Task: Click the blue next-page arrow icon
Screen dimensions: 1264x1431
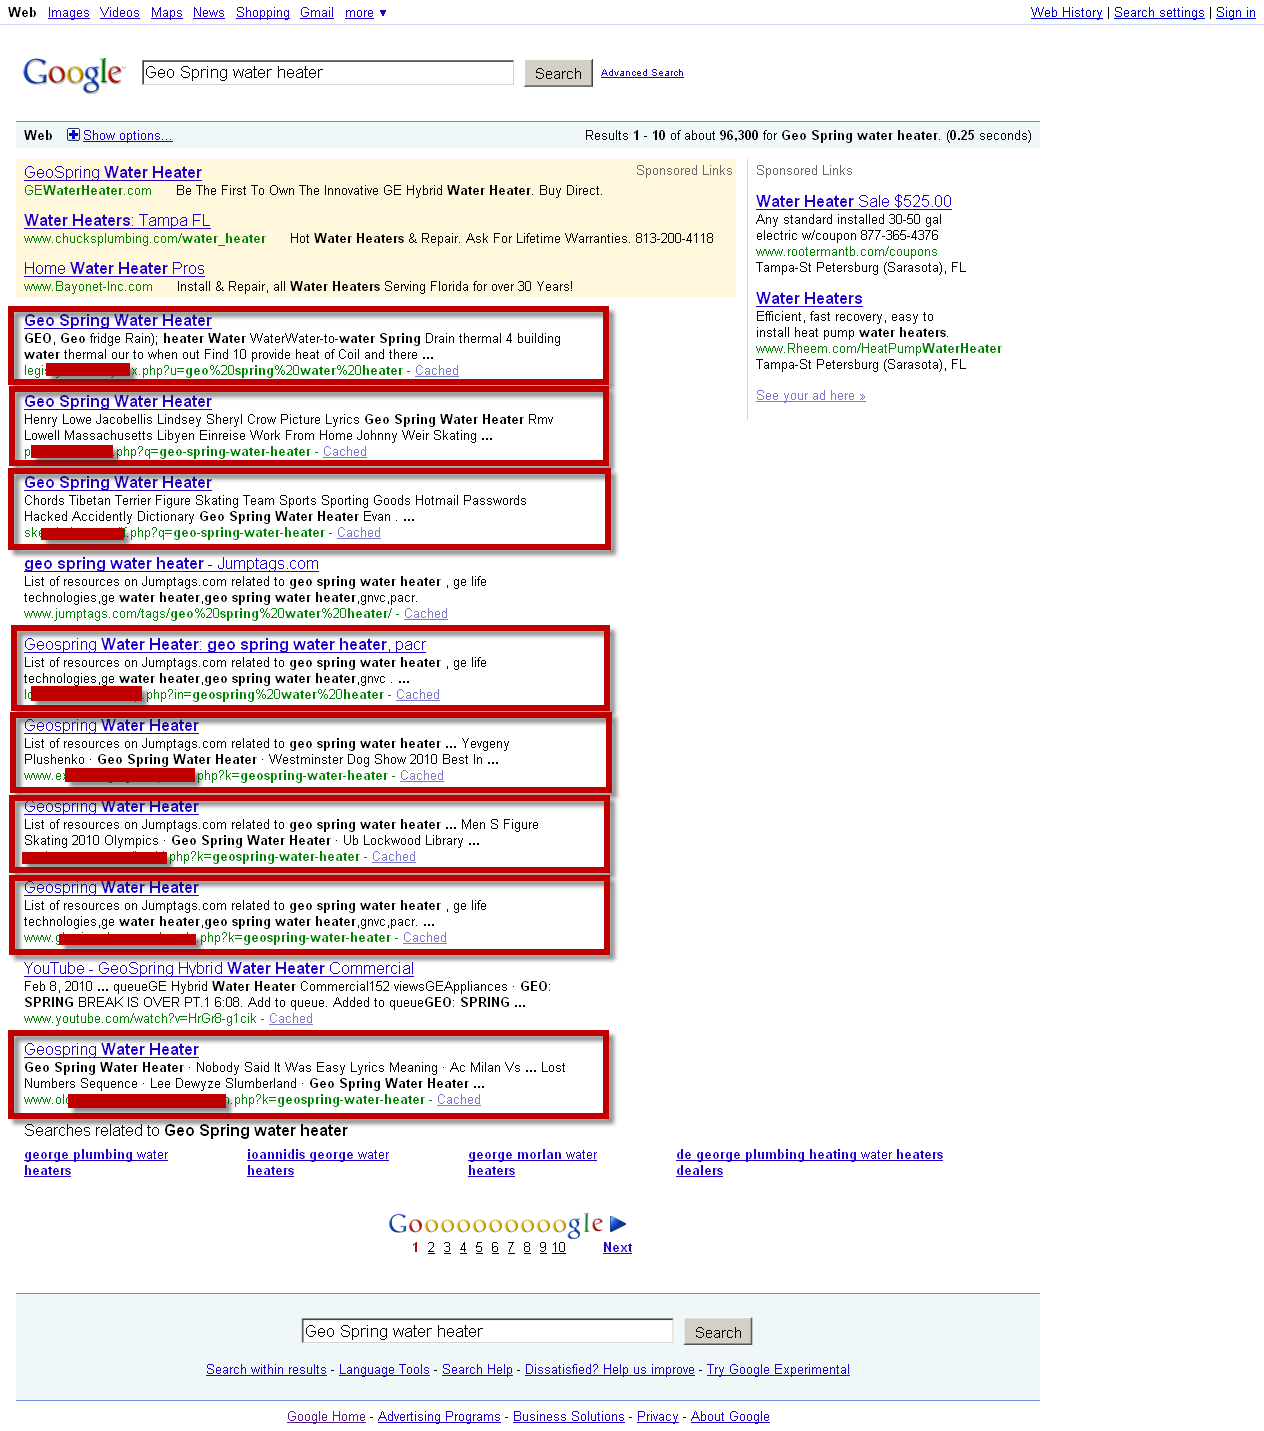Action: (x=618, y=1224)
